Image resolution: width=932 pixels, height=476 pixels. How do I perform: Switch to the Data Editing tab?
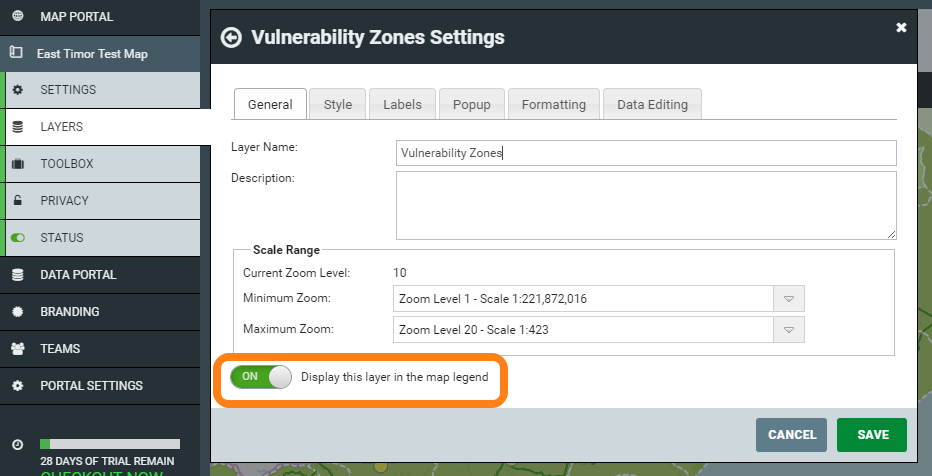(x=653, y=105)
